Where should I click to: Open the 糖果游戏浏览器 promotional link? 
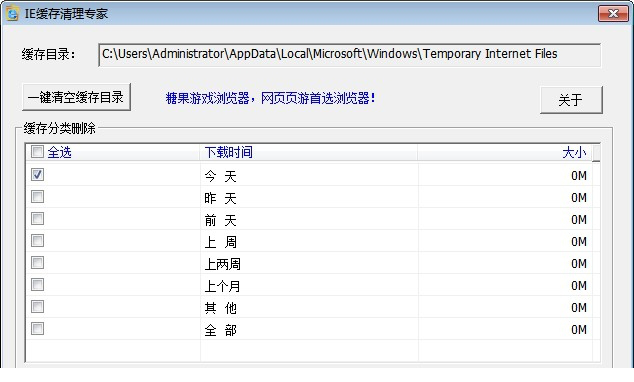pyautogui.click(x=271, y=98)
